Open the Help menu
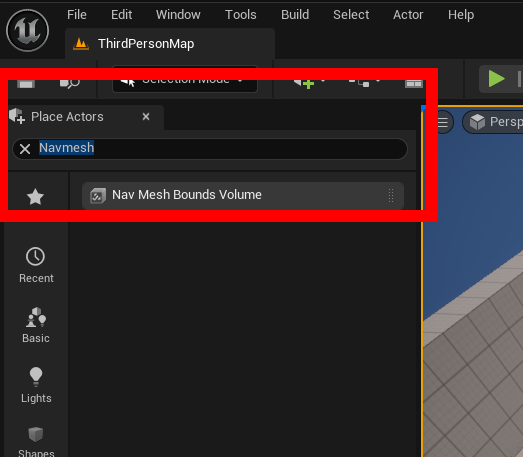The image size is (523, 457). 461,15
